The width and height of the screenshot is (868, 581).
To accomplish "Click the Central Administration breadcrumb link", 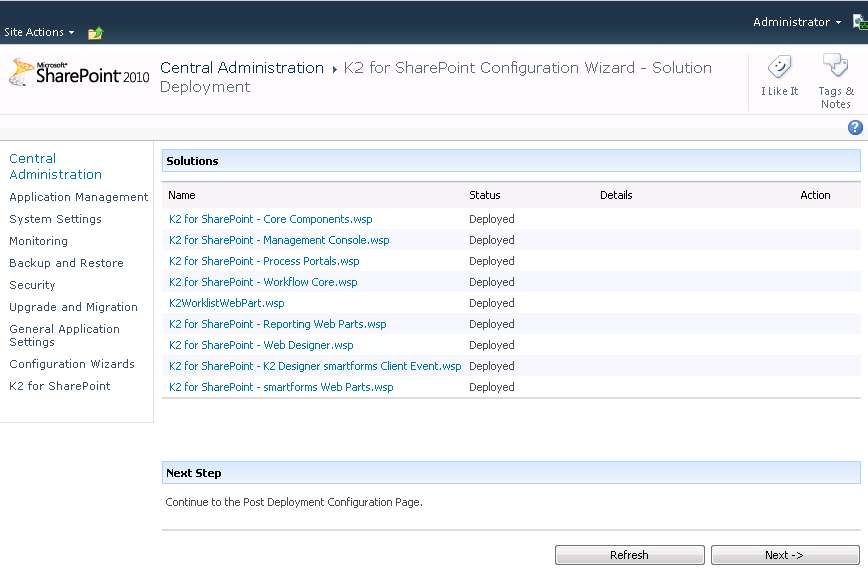I will coord(241,68).
